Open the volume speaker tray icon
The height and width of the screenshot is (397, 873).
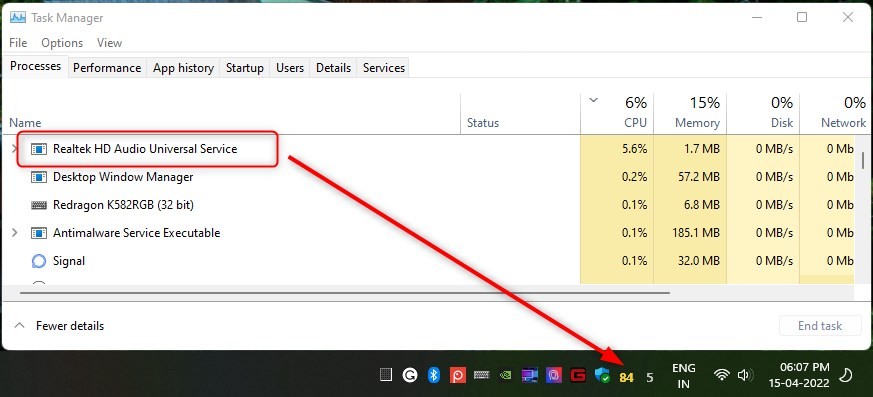click(x=744, y=375)
